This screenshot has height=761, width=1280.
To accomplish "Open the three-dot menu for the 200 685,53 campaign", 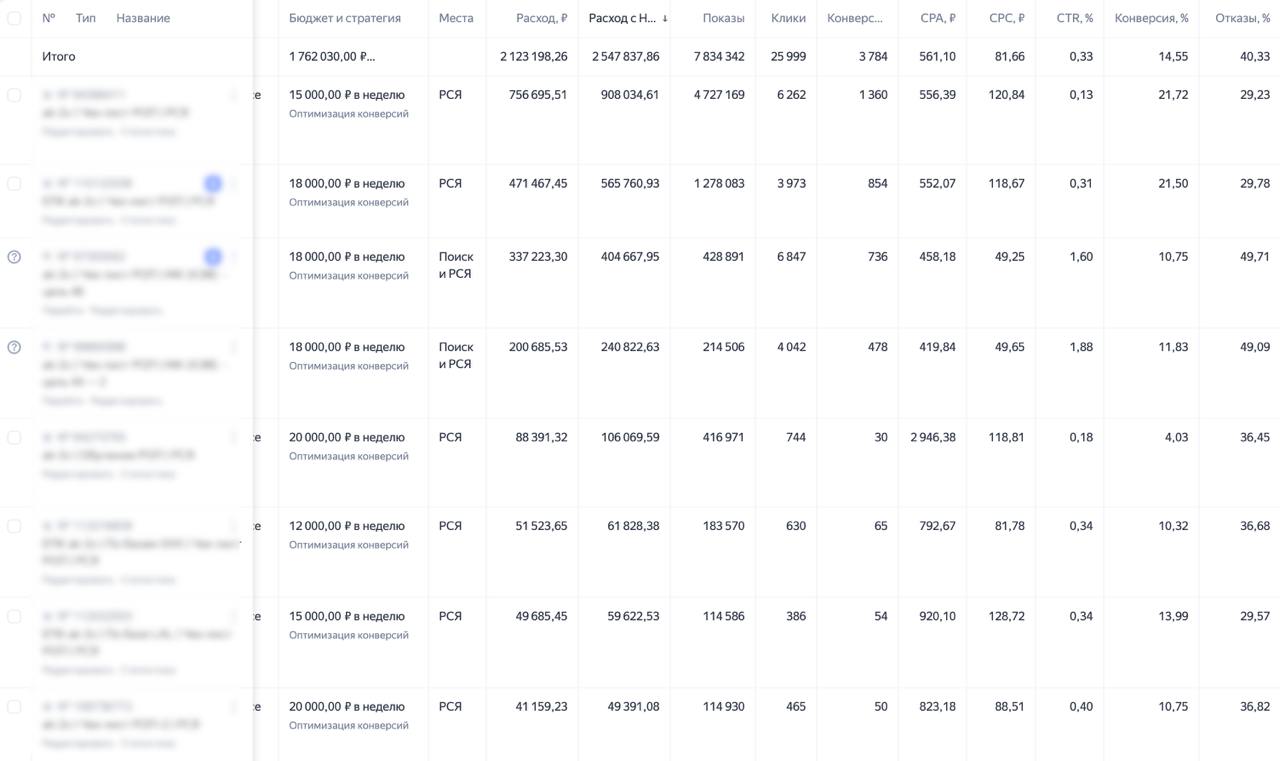I will (234, 347).
